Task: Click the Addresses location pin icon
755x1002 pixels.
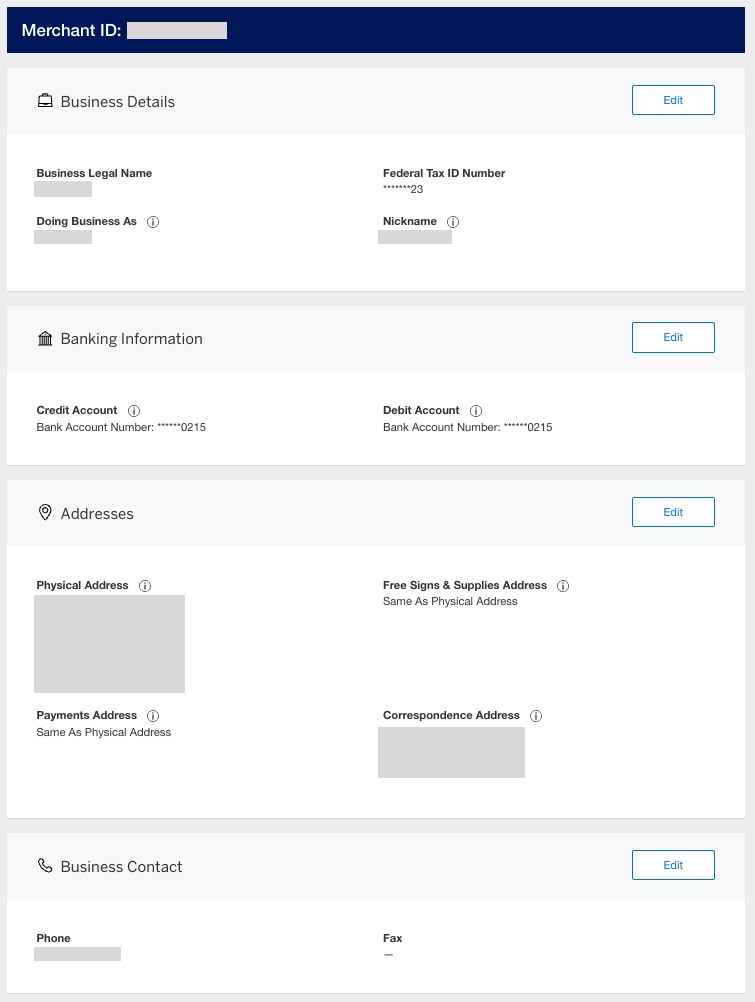Action: tap(45, 512)
